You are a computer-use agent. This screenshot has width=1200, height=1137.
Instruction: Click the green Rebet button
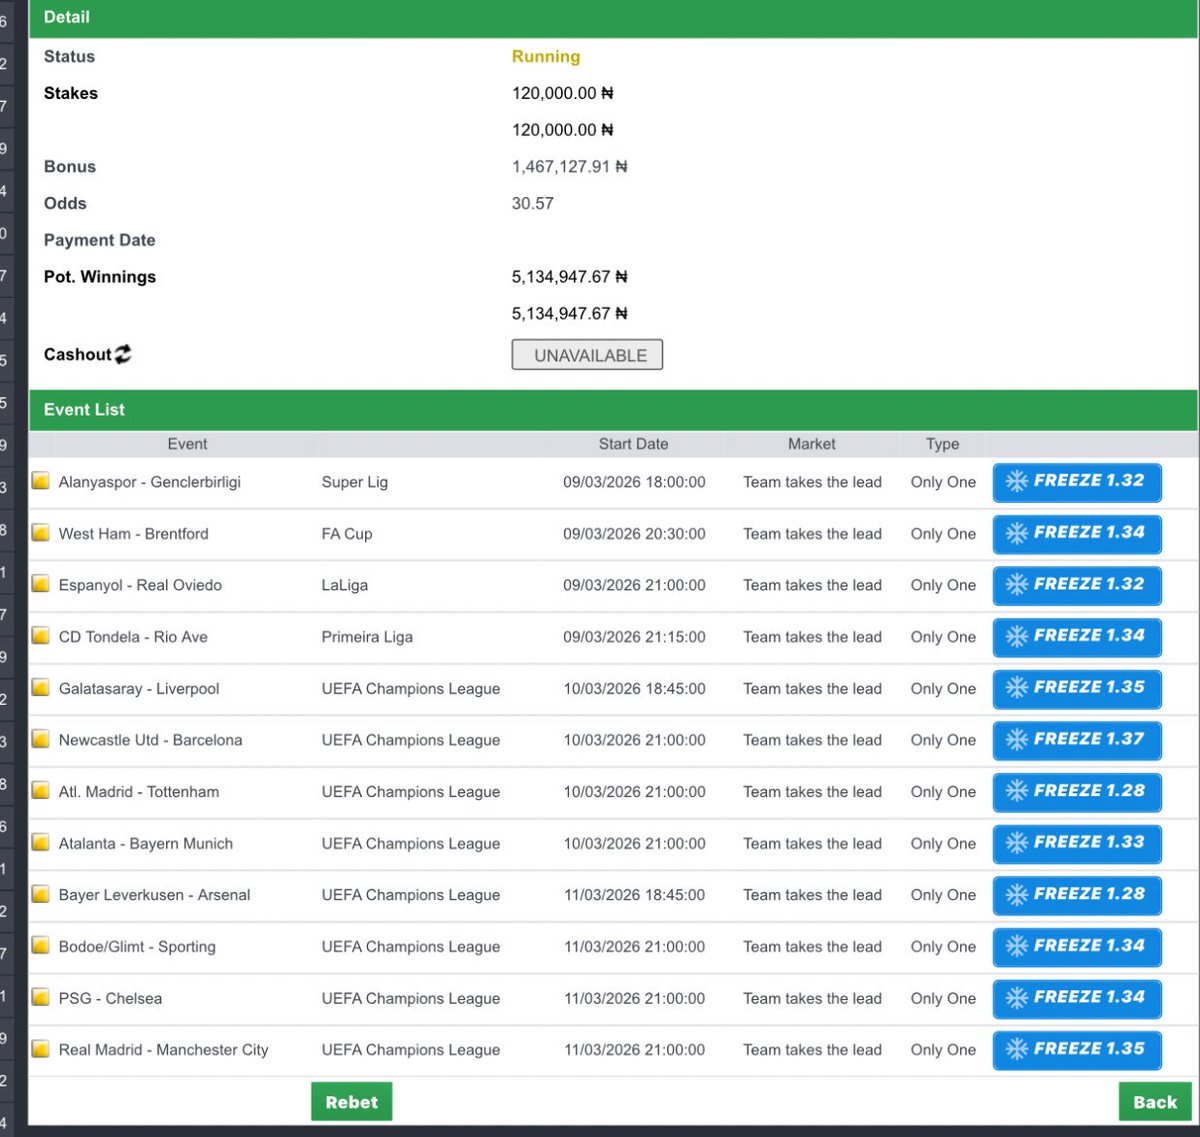tap(351, 1102)
